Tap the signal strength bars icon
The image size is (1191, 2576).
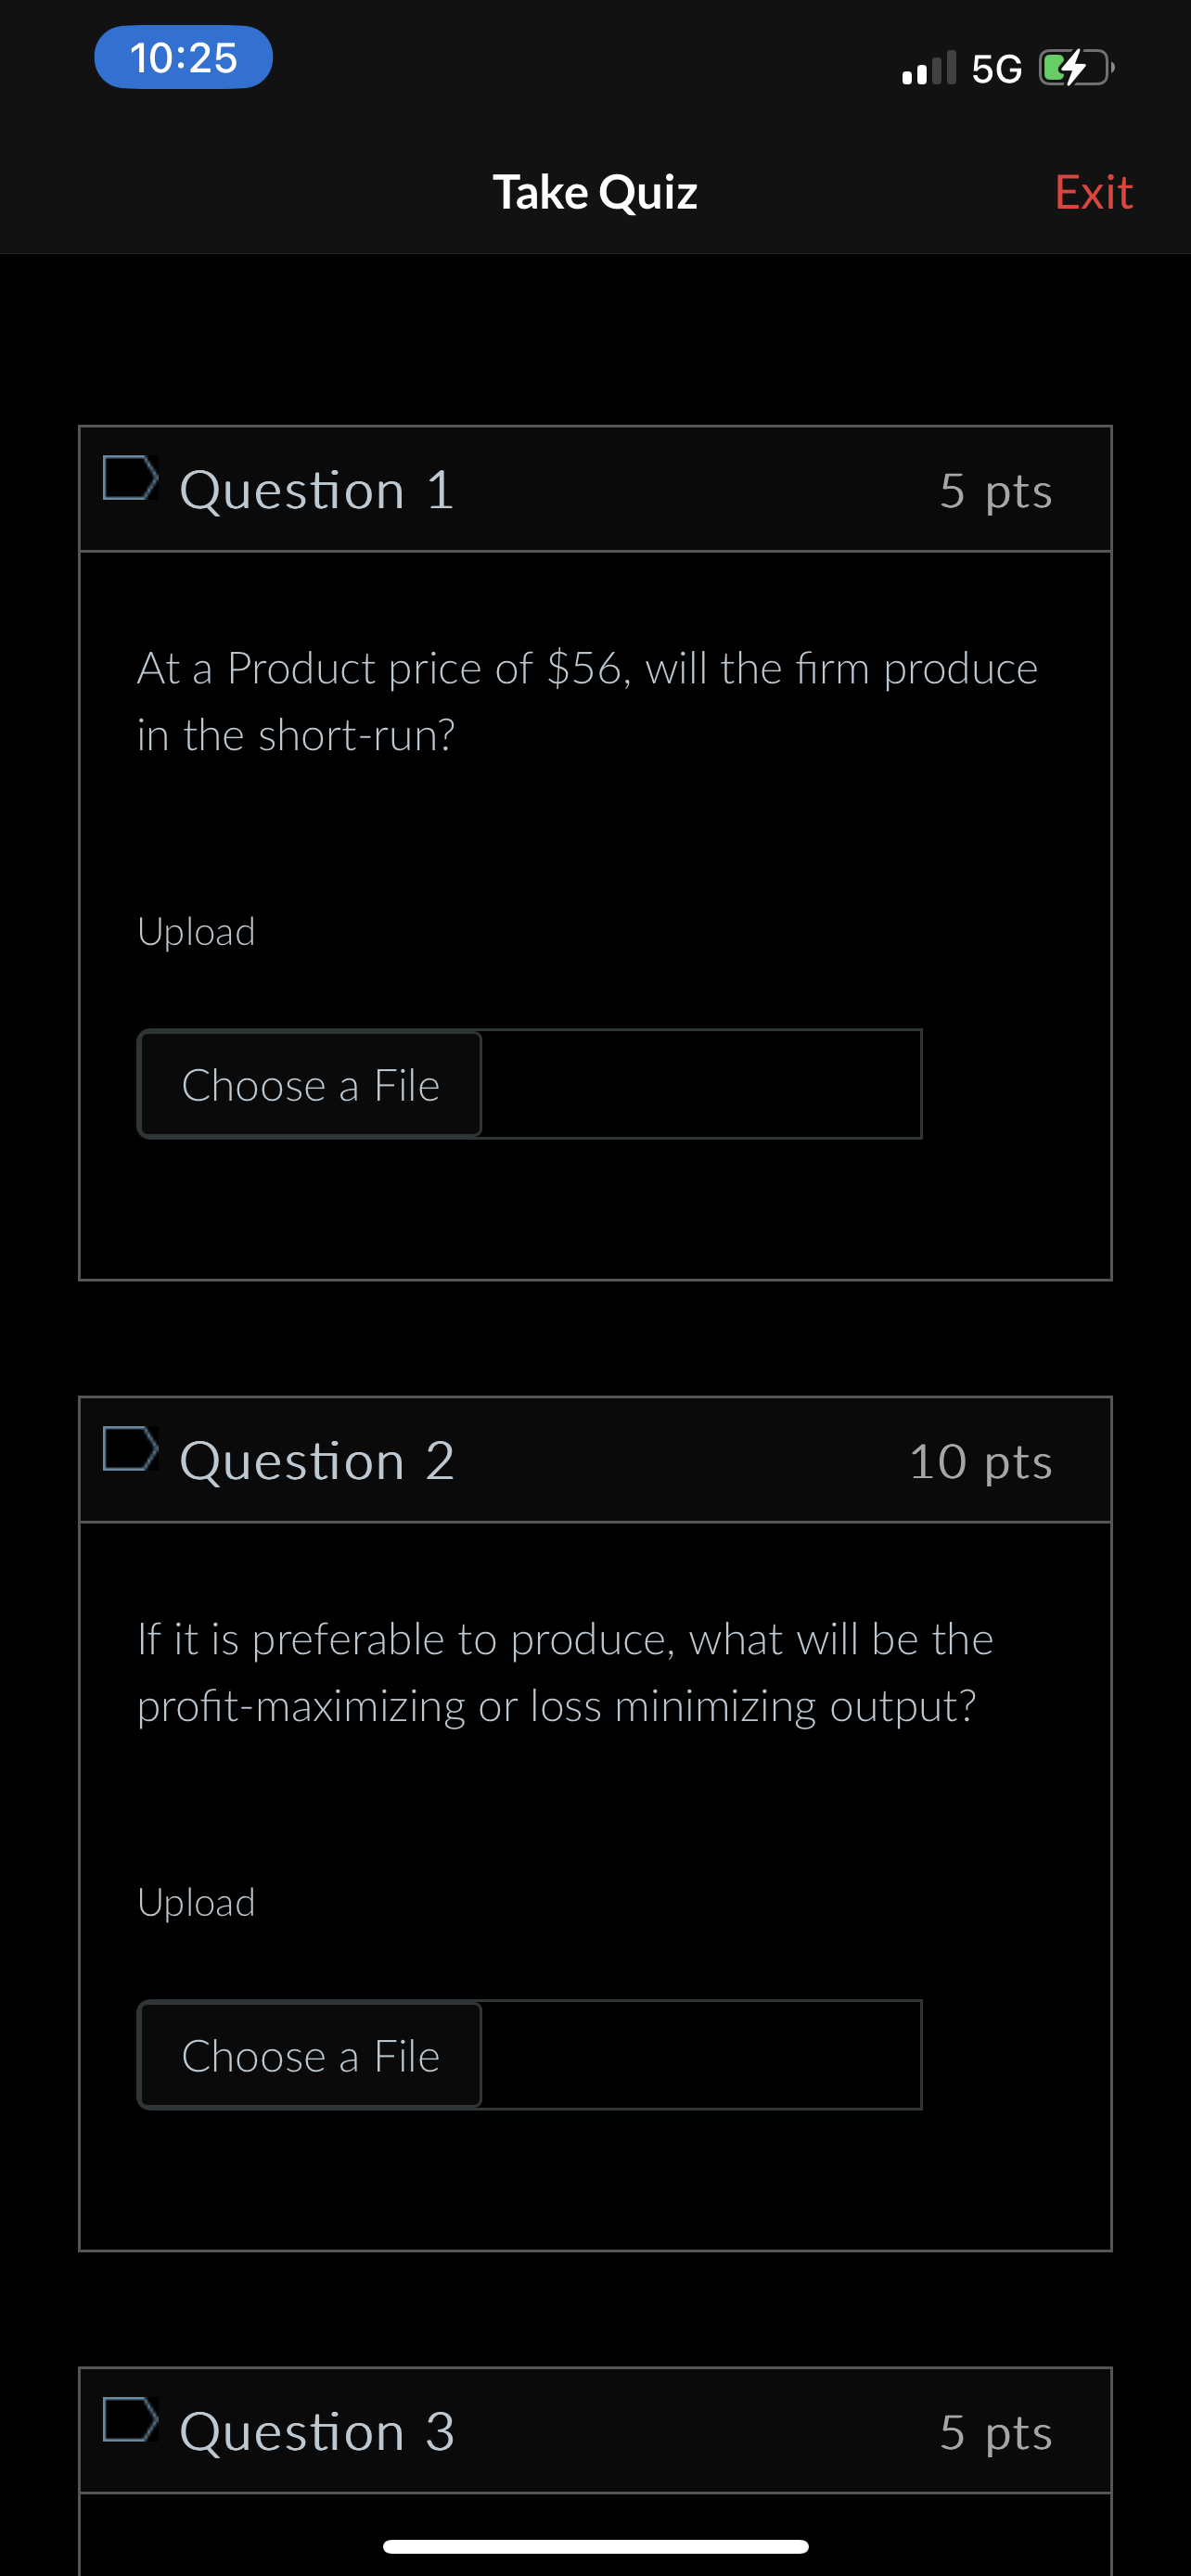(929, 68)
